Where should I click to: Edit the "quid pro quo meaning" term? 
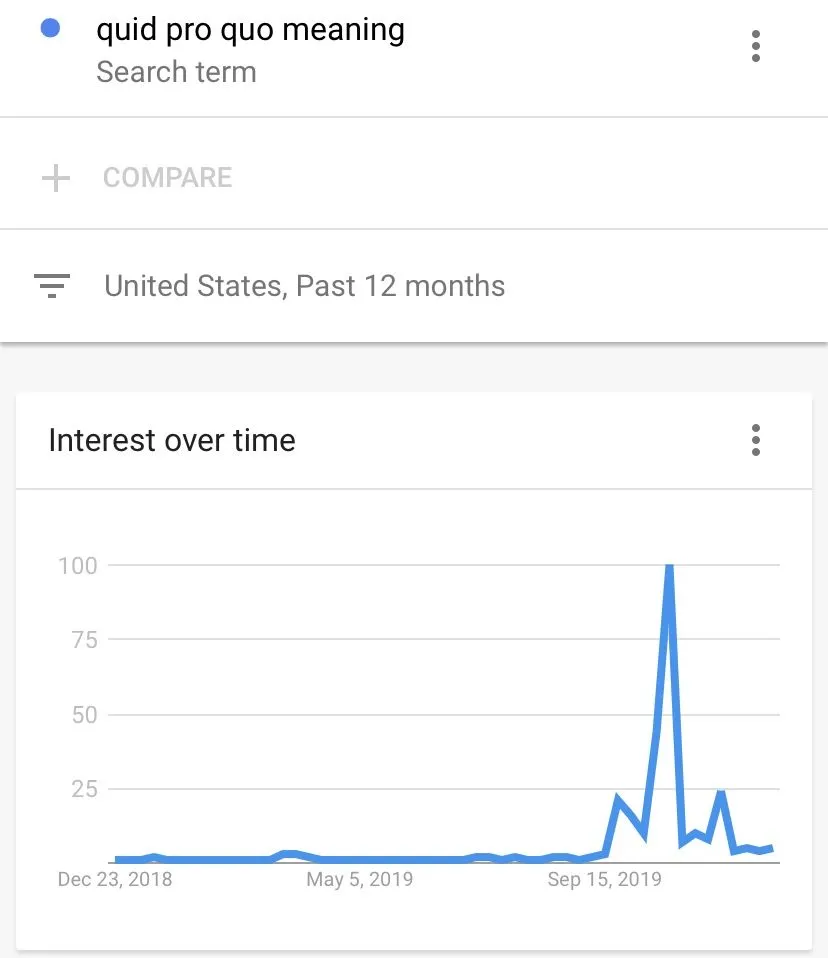pos(250,30)
